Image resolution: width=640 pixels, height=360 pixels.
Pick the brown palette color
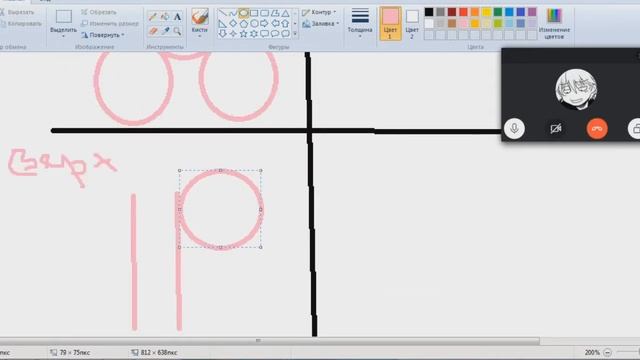452,24
